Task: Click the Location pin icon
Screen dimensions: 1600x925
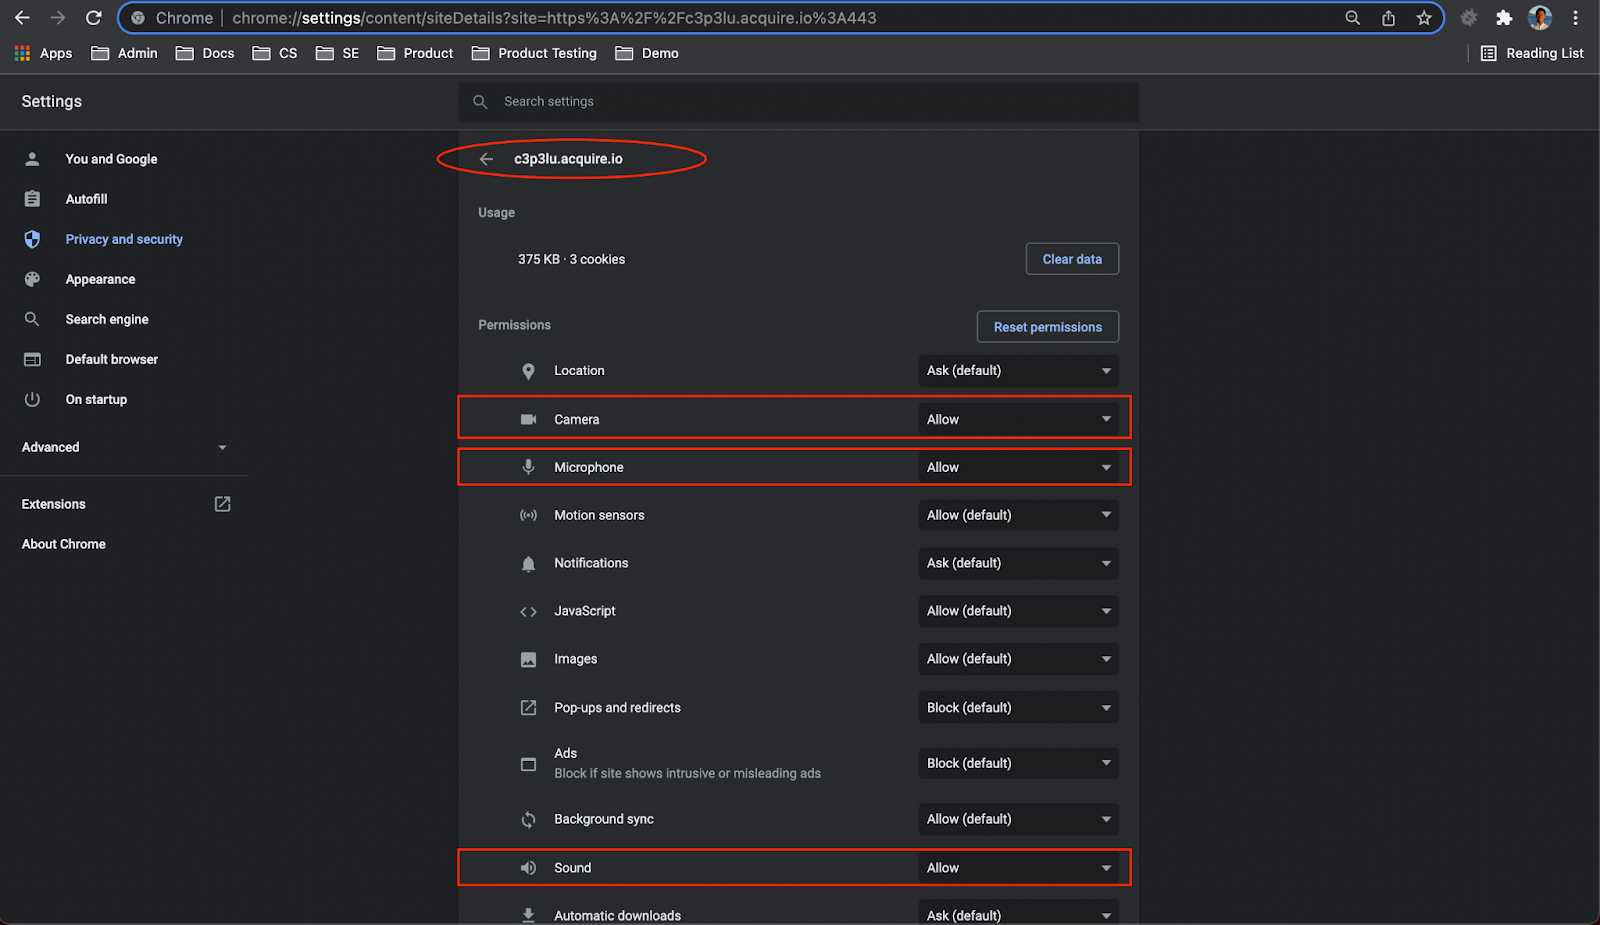Action: click(528, 371)
